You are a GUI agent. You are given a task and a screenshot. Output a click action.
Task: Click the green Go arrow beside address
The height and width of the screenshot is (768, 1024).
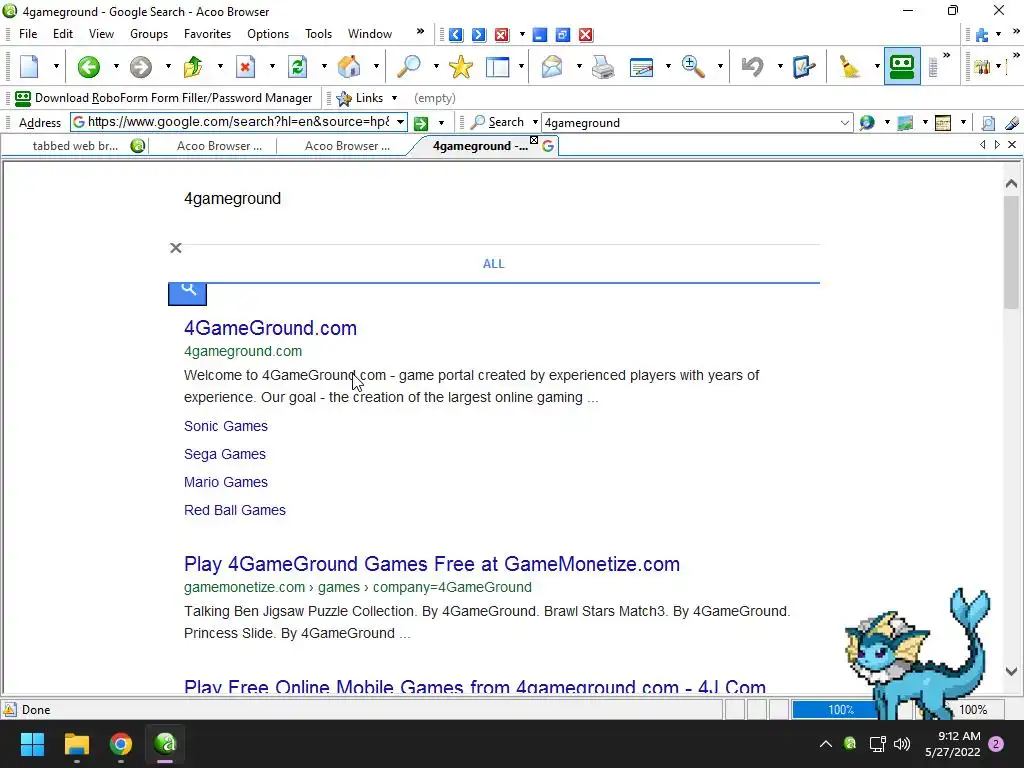(x=421, y=123)
